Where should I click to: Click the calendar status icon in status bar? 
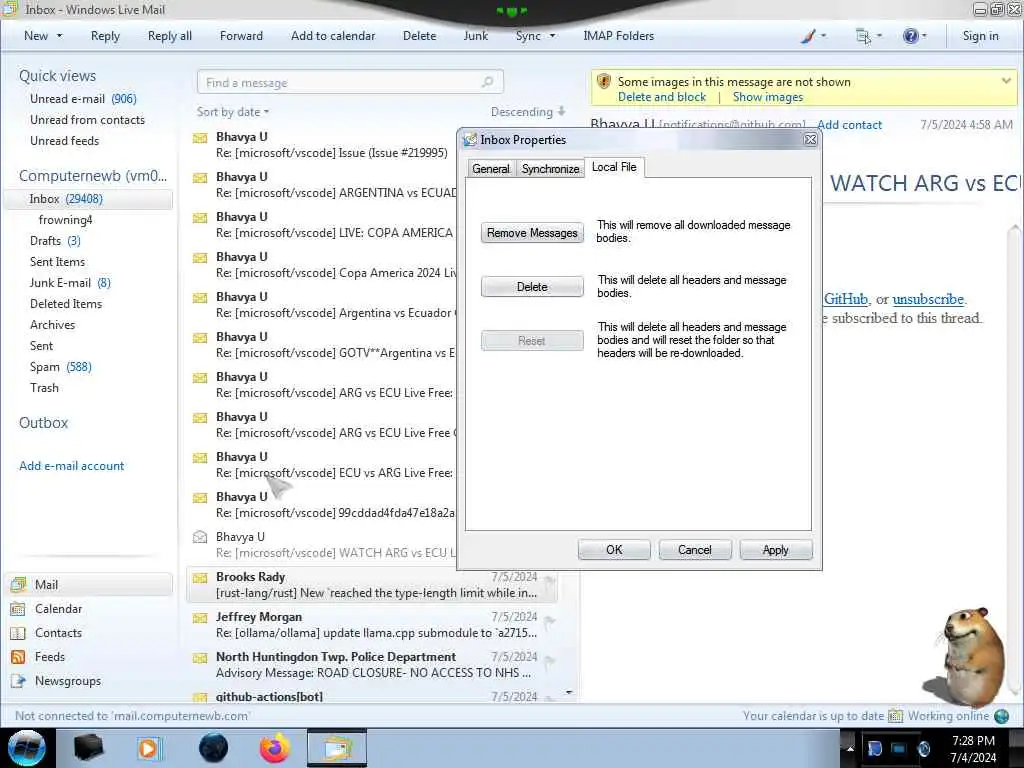[895, 716]
